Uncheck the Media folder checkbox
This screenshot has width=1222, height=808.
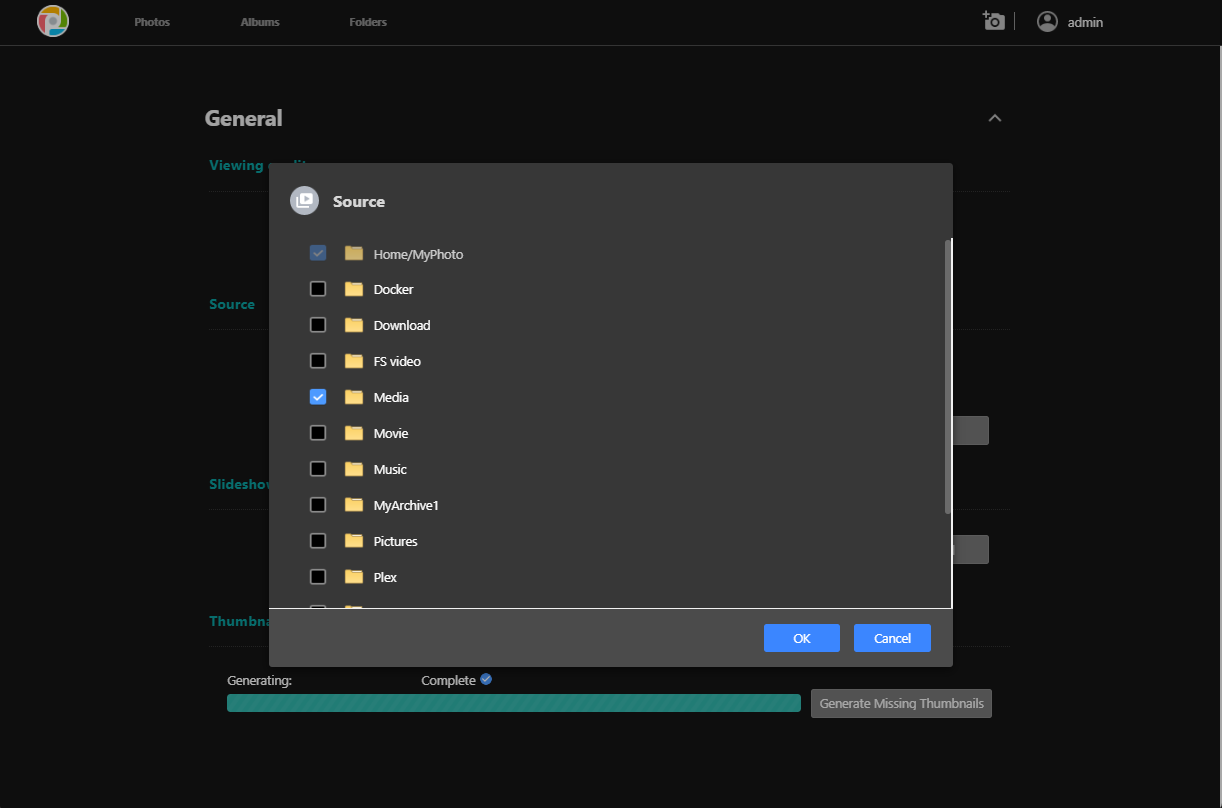(318, 397)
